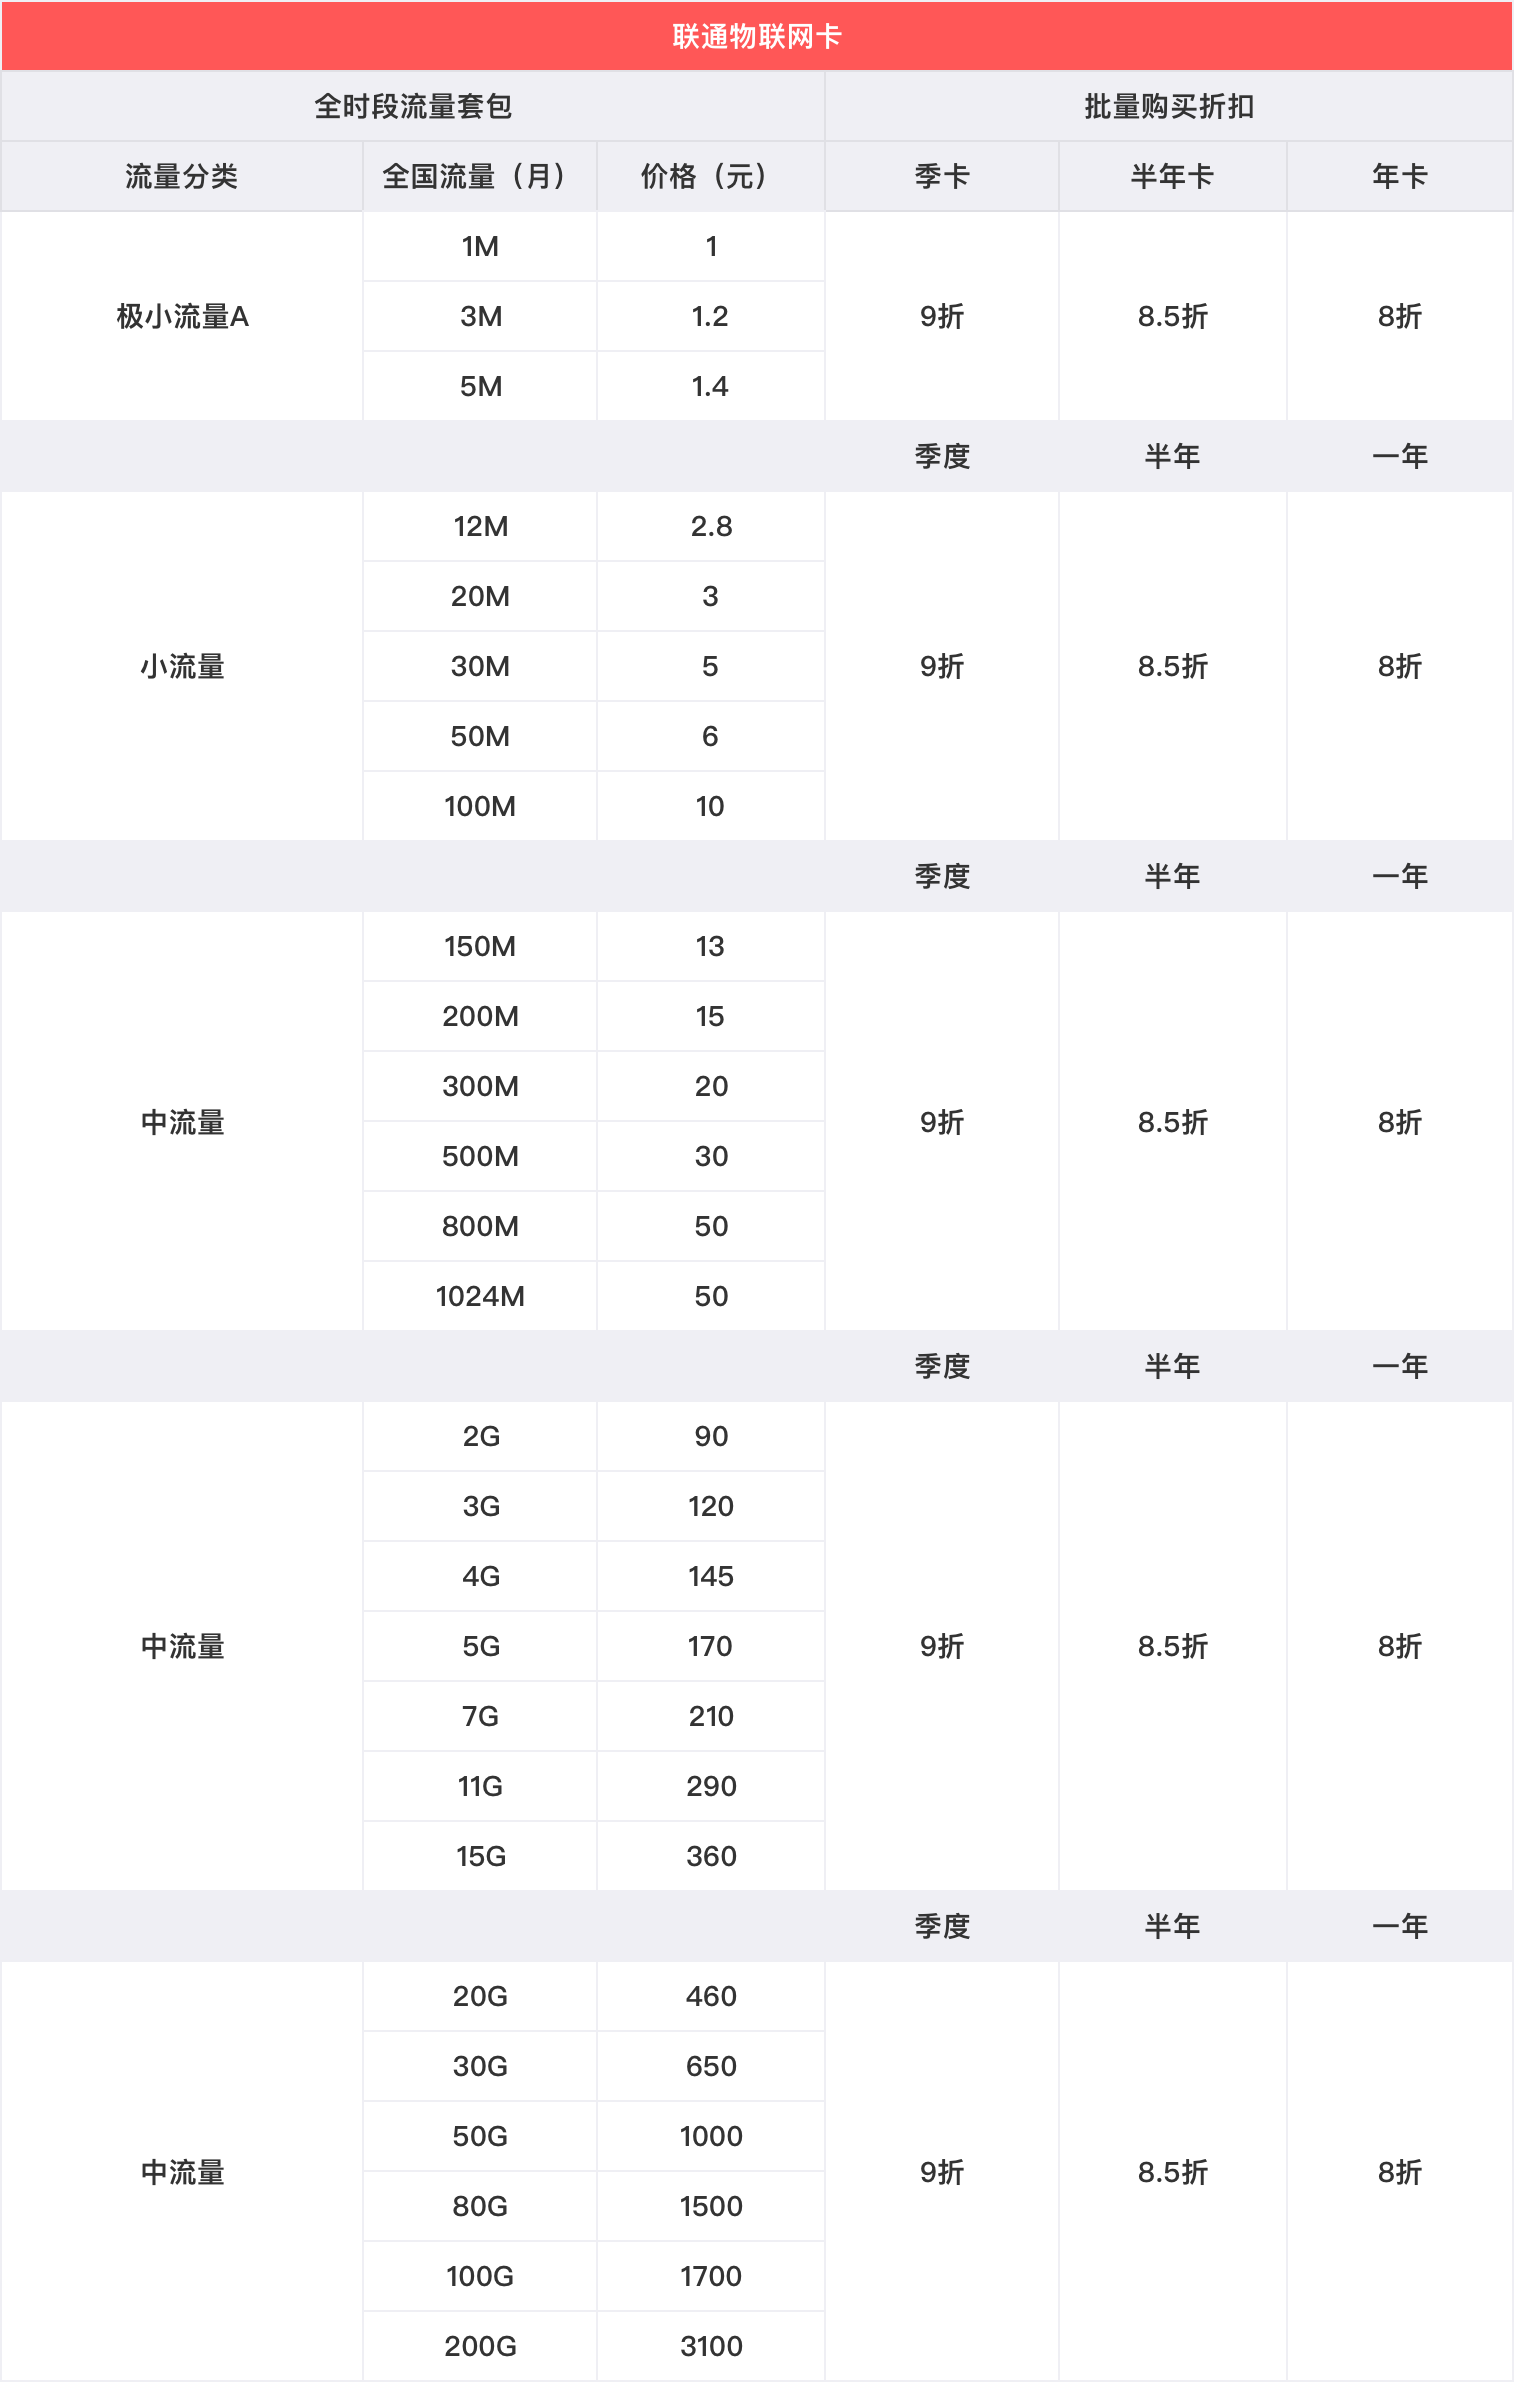Viewport: 1514px width, 2382px height.
Task: Click the 15G data plan cell
Action: coord(480,1856)
